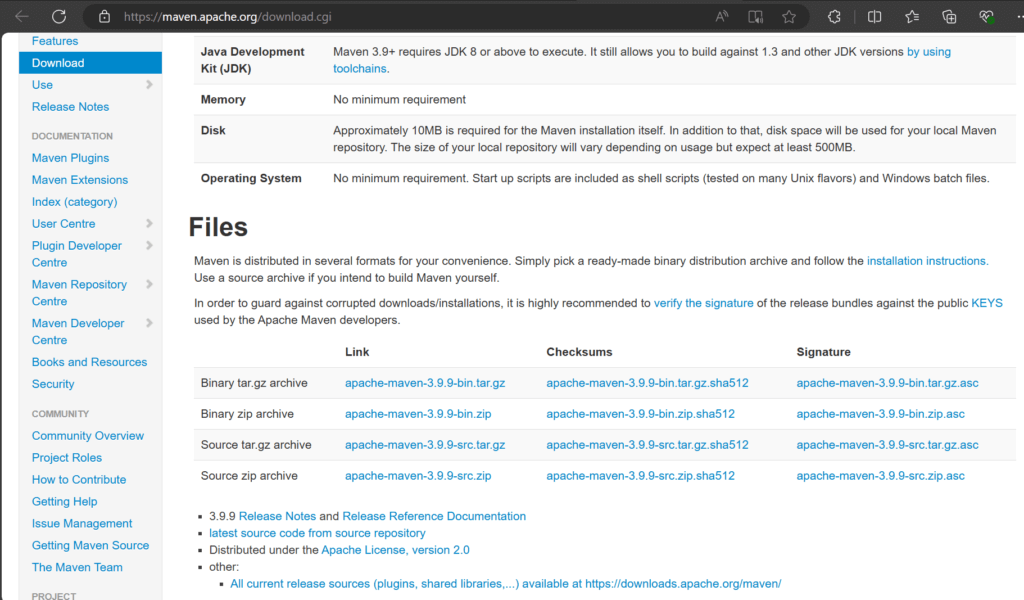The image size is (1024, 600).
Task: Open All current release sources link
Action: 505,584
